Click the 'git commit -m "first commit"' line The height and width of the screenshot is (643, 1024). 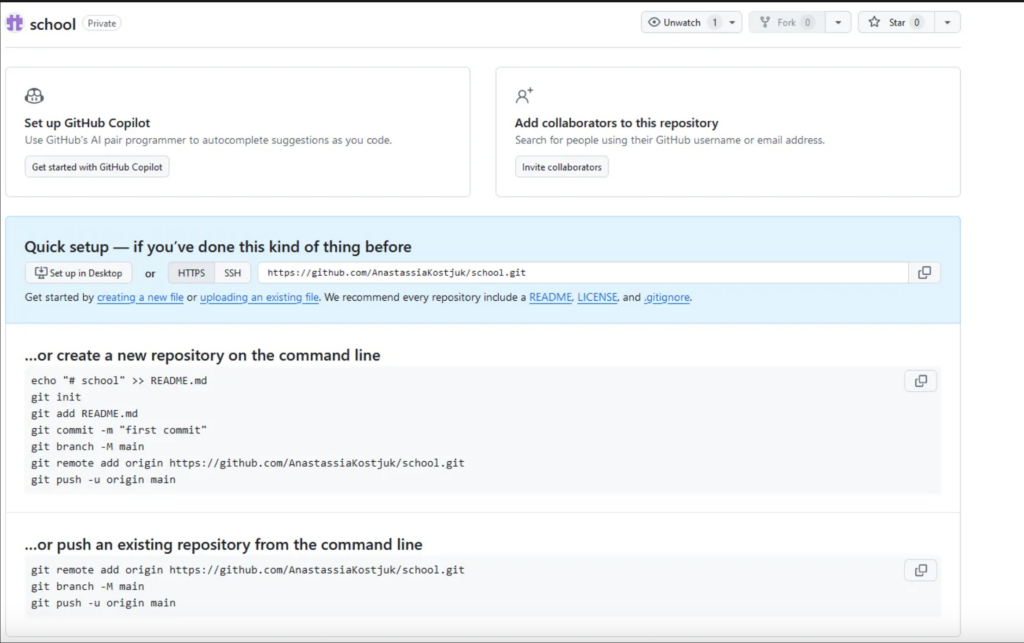coord(119,430)
